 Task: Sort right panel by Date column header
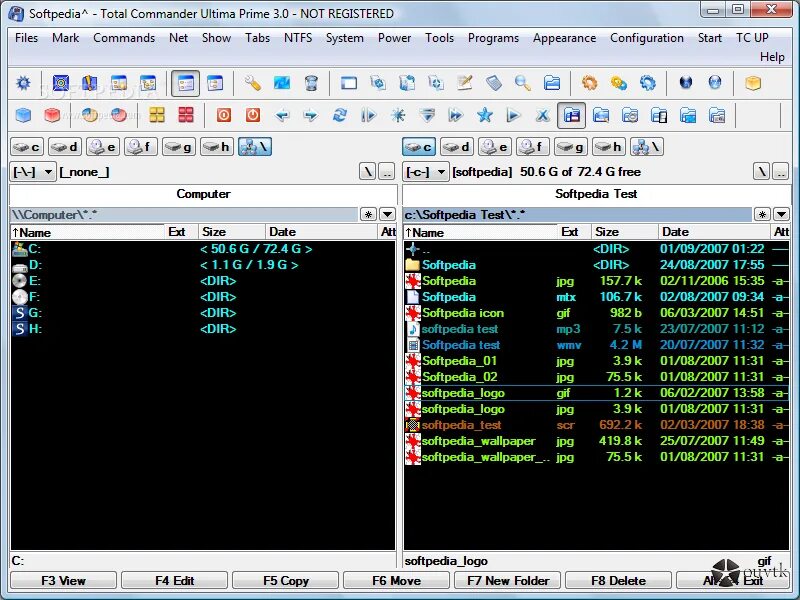pyautogui.click(x=714, y=232)
